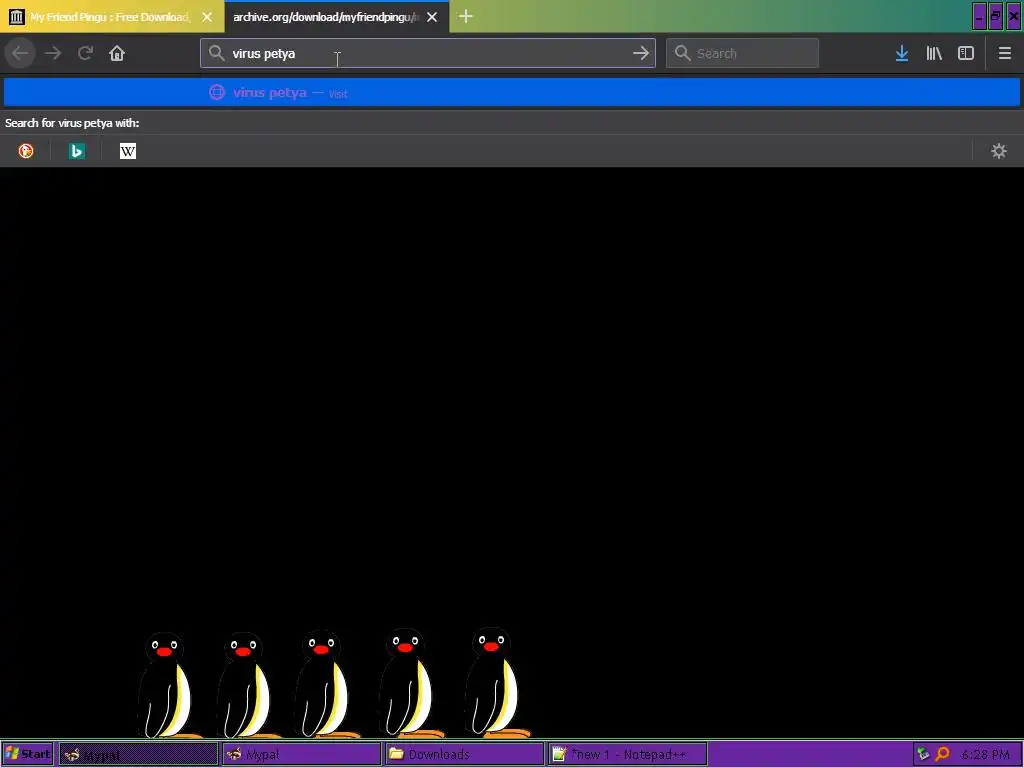The image size is (1024, 768).
Task: Select the second Mypal taskbar button
Action: [302, 754]
